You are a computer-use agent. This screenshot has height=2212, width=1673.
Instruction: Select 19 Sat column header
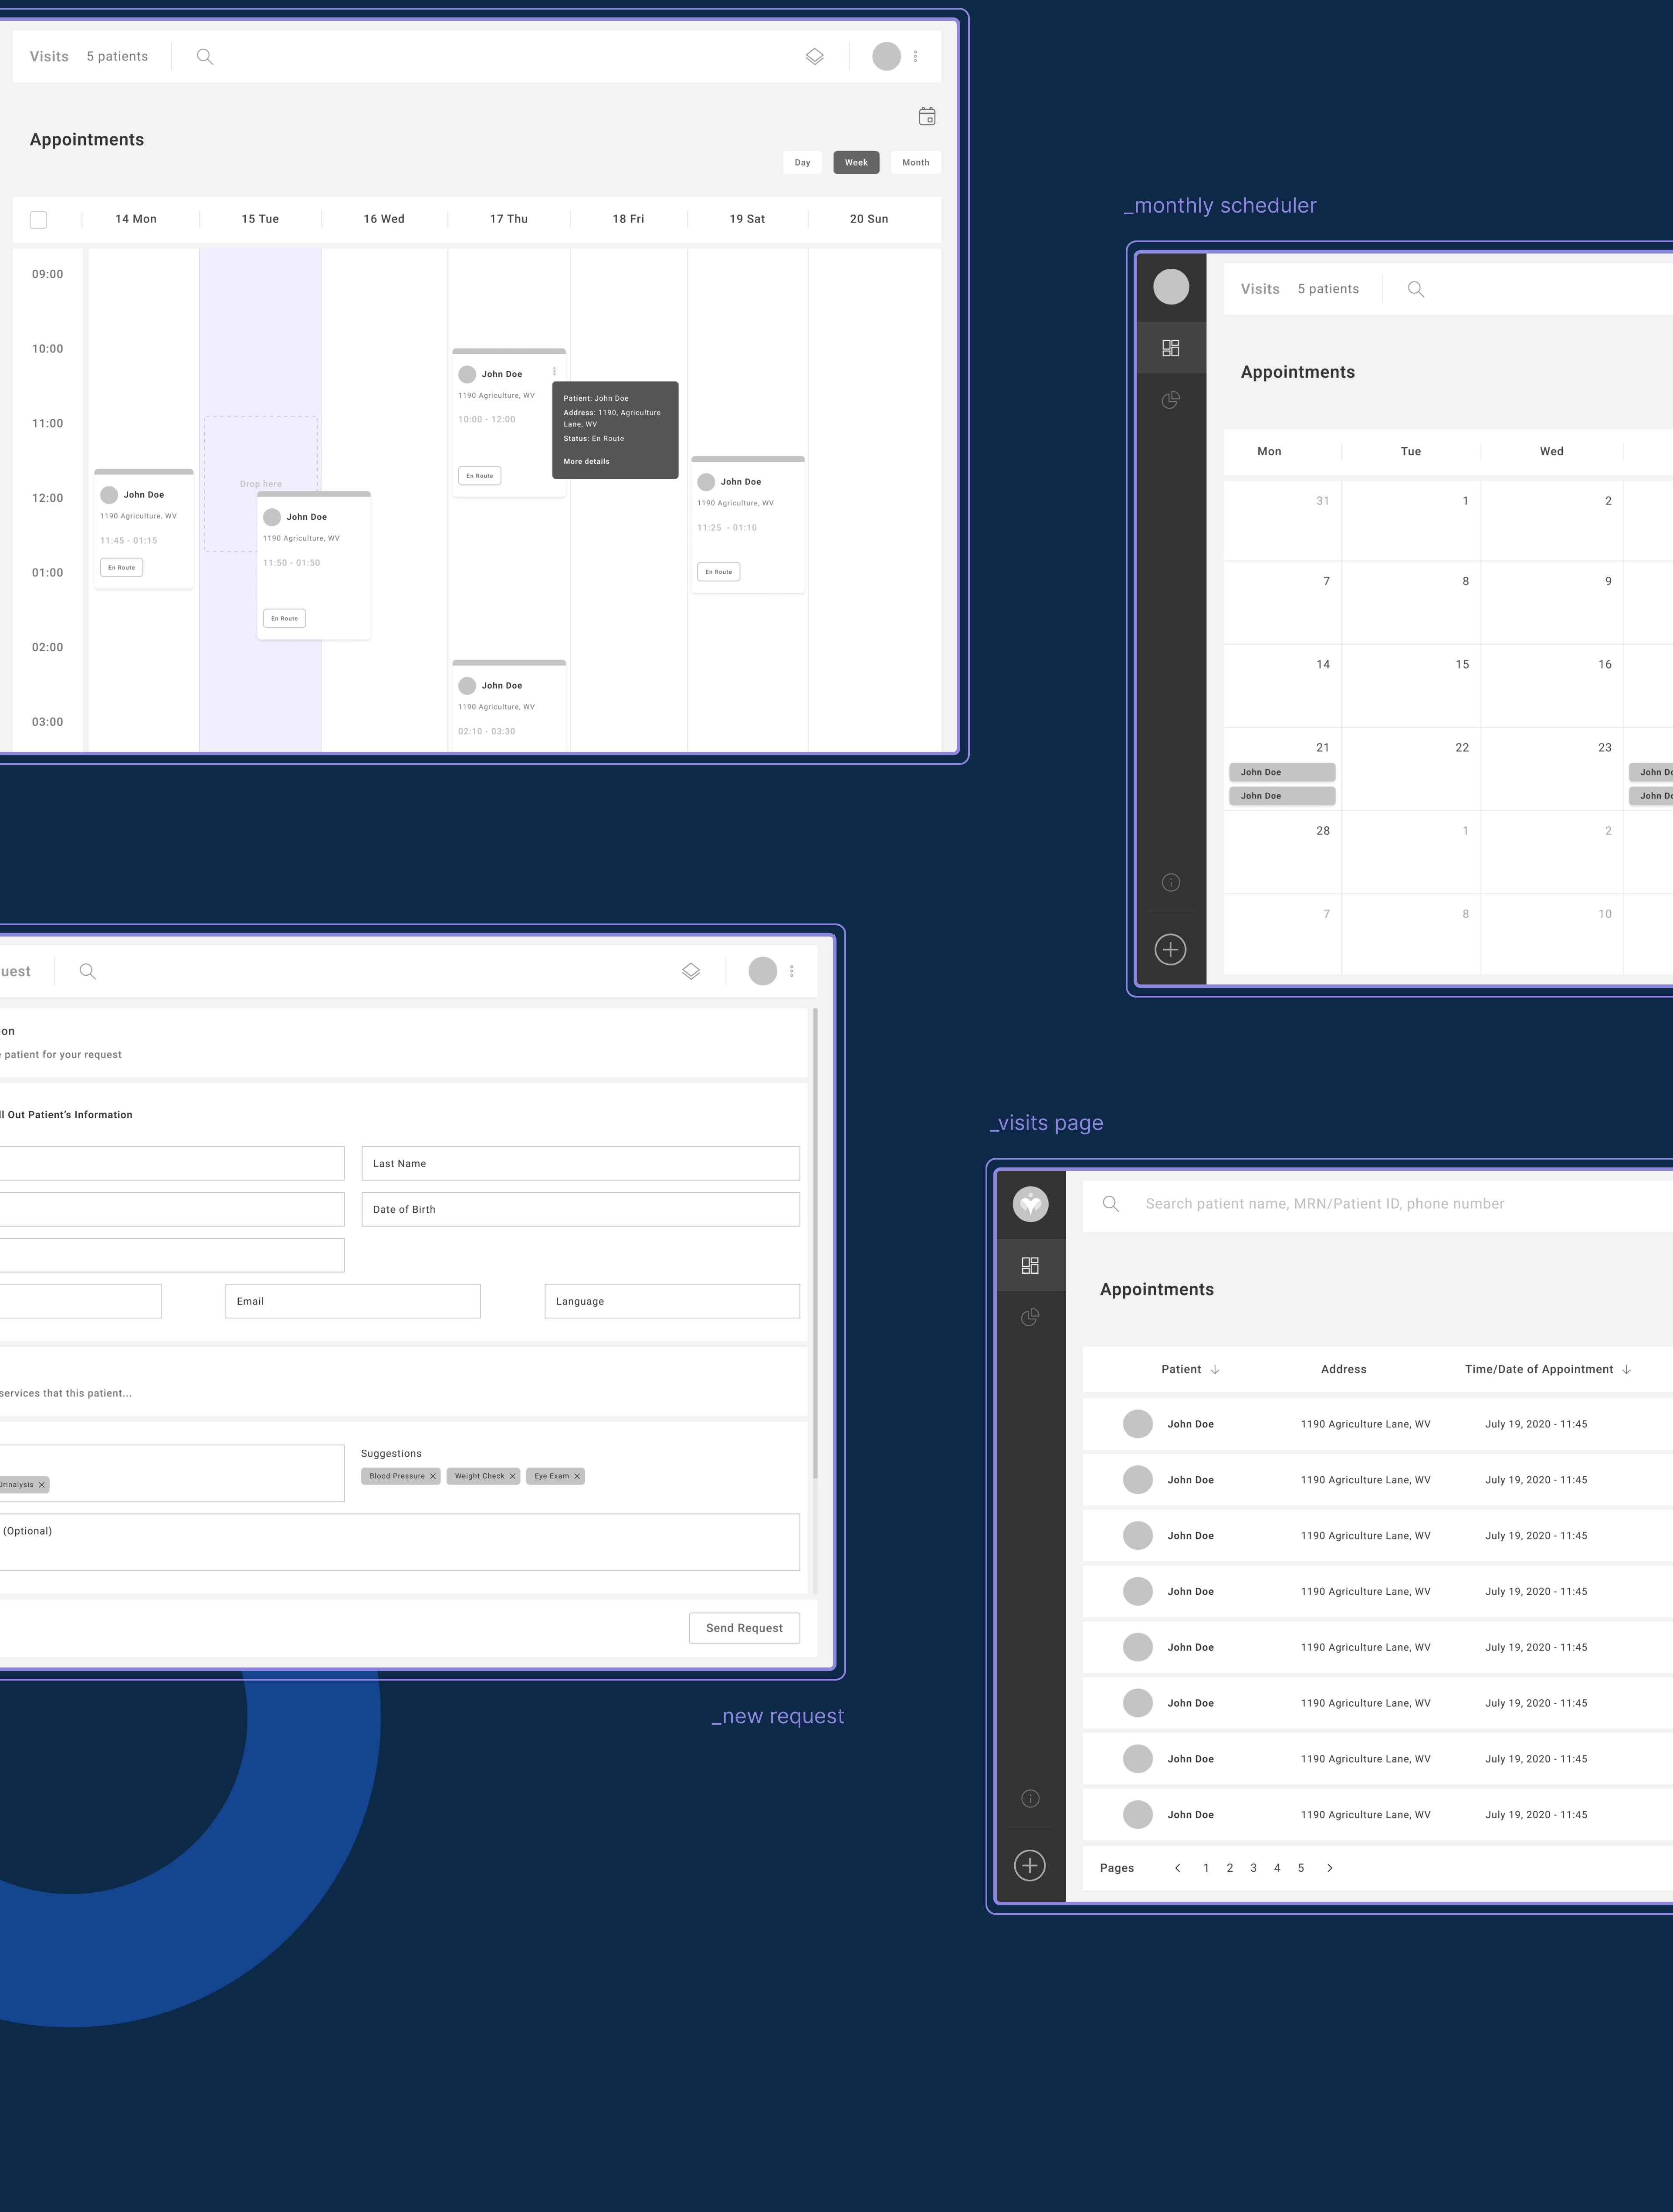coord(747,219)
